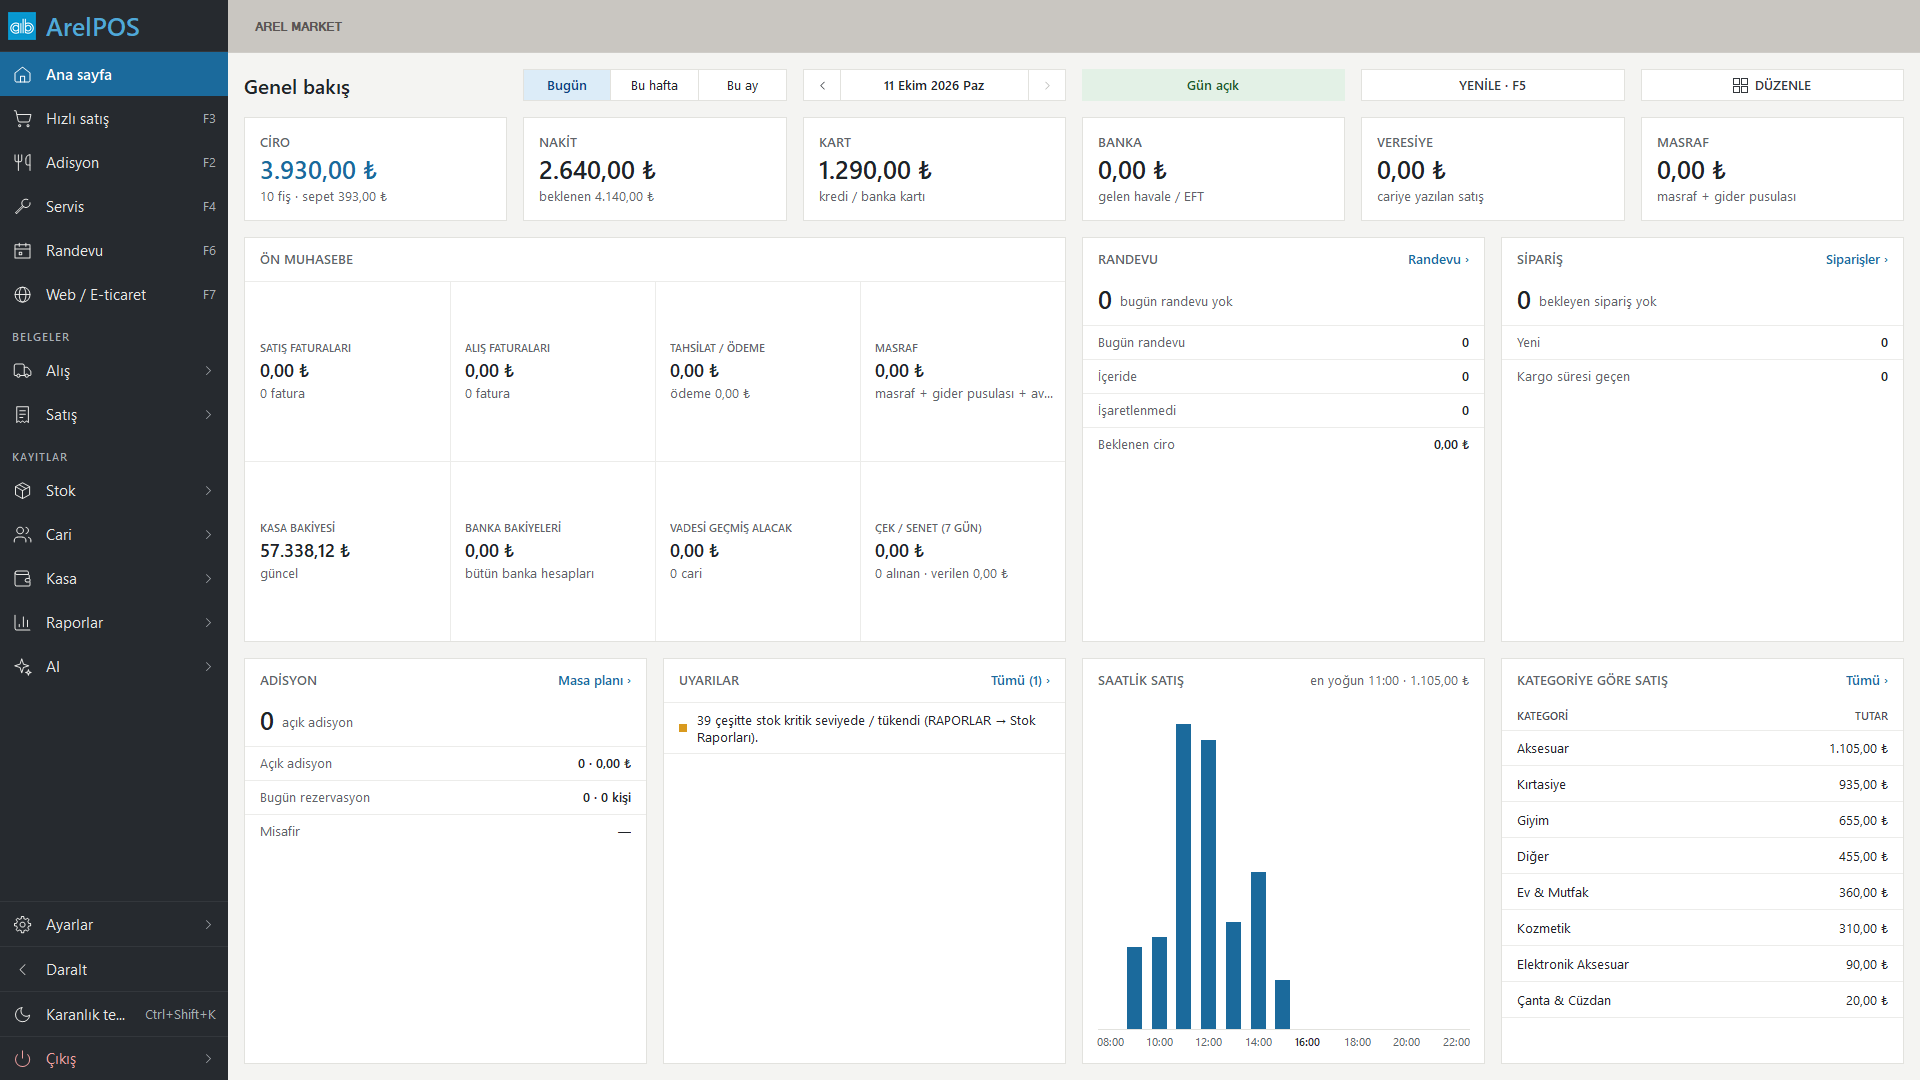Open Tümü link in Kategoriye göre satış
Screen dimensions: 1920x1080
coord(1867,680)
